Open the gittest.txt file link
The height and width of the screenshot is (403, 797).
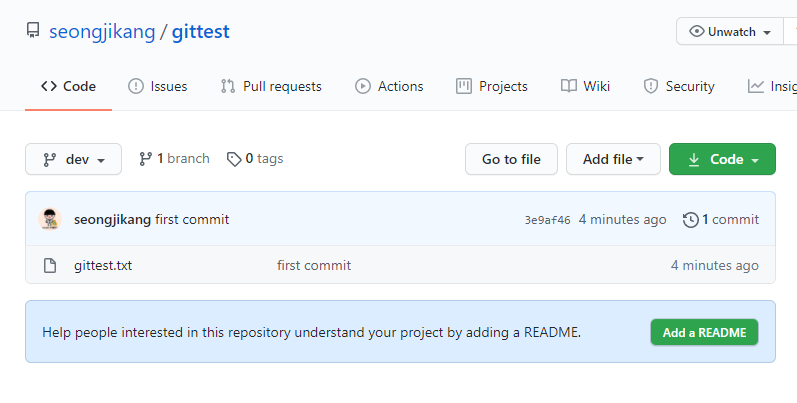tap(103, 266)
